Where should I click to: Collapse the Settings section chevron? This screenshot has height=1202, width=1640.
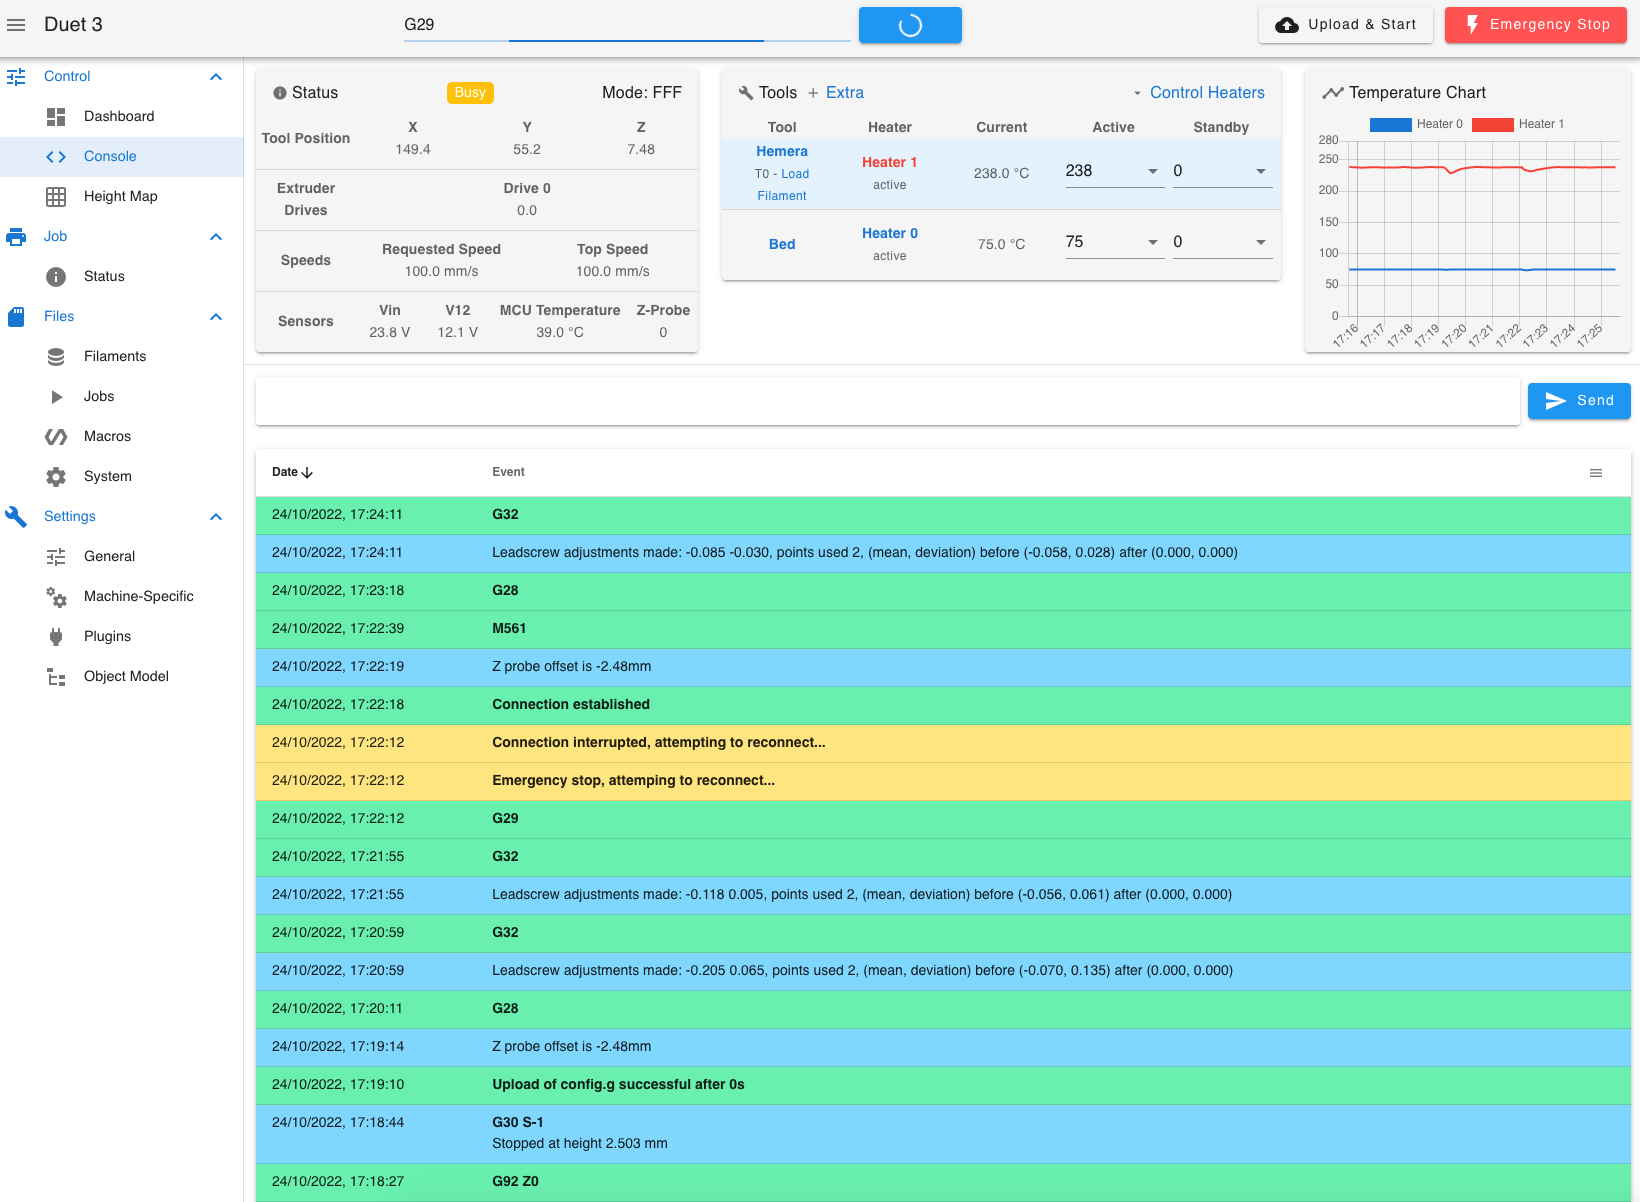pos(216,516)
